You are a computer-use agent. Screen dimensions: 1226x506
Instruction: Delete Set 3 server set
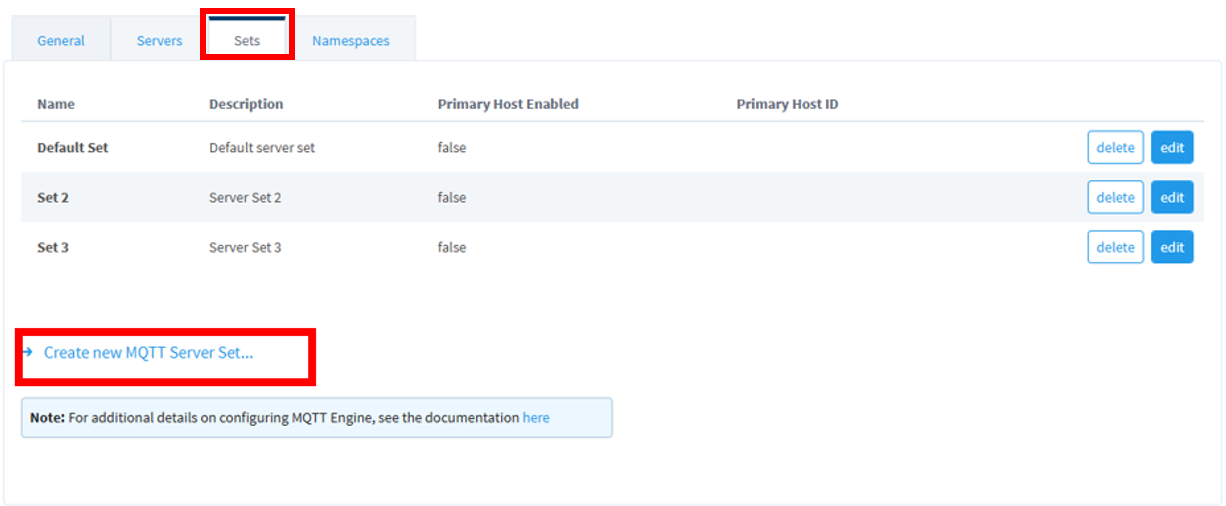(x=1115, y=247)
